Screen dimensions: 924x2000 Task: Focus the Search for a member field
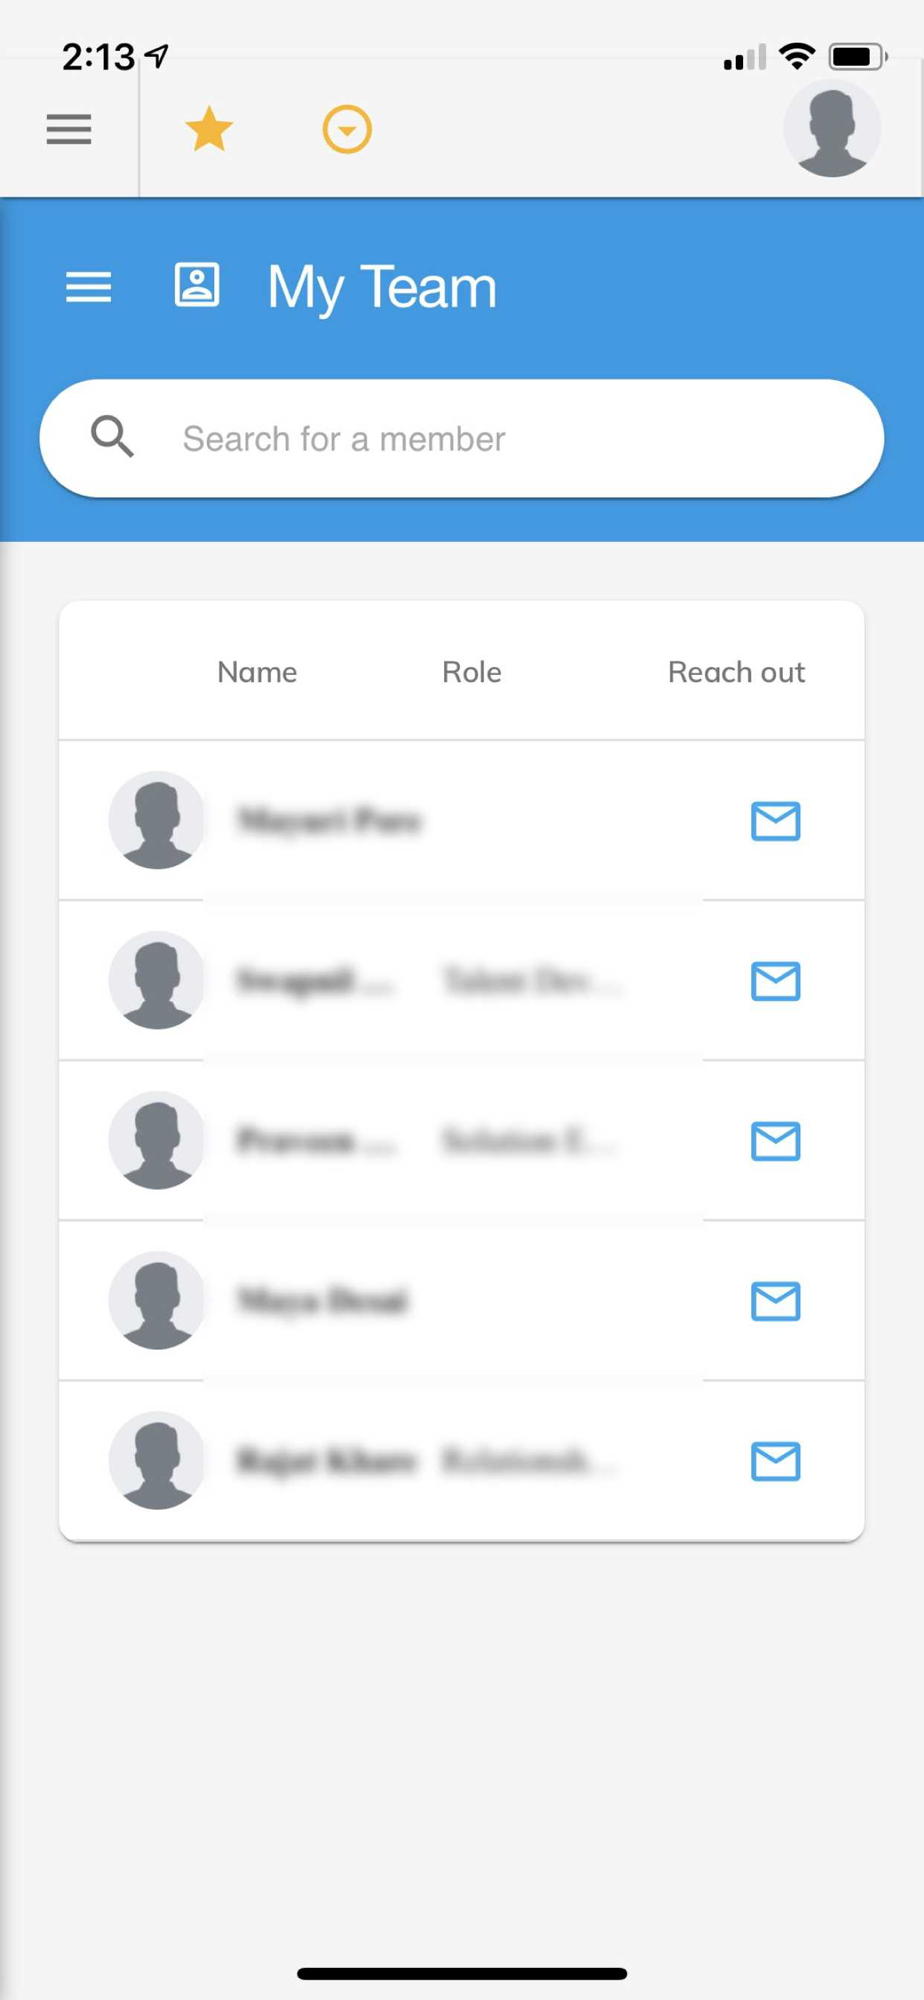click(462, 438)
